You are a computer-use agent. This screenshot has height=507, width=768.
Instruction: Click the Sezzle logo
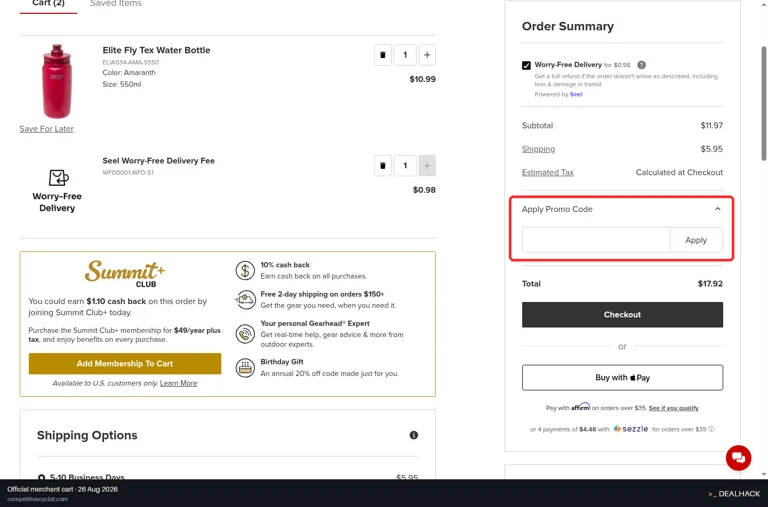[631, 429]
